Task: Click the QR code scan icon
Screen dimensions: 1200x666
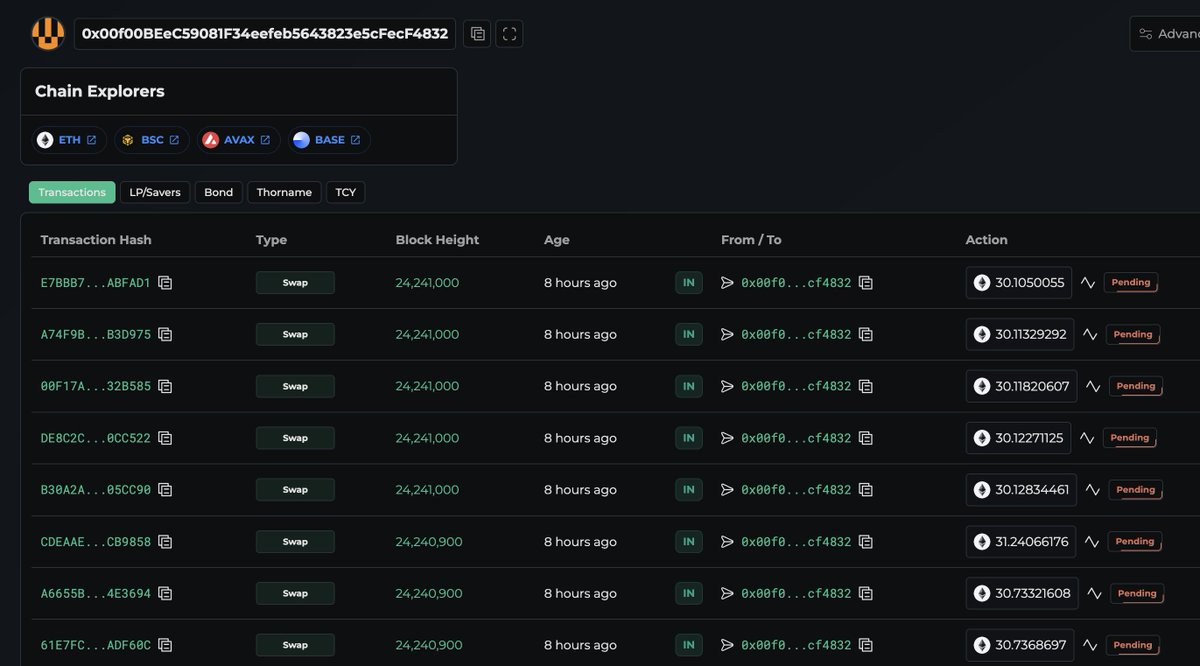Action: coord(509,34)
